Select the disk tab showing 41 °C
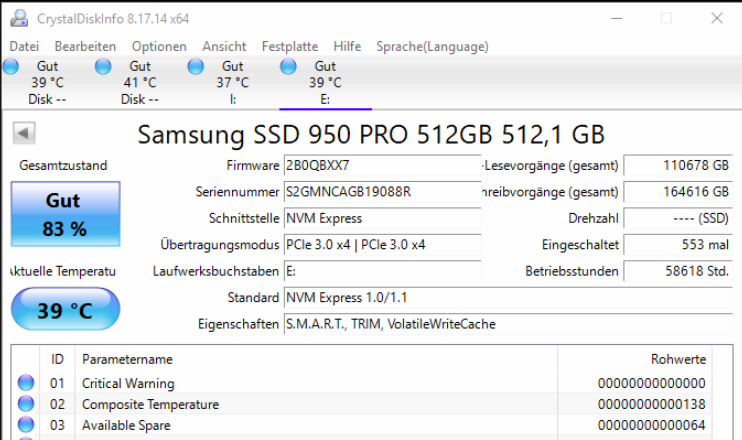The width and height of the screenshot is (742, 440). pos(140,83)
